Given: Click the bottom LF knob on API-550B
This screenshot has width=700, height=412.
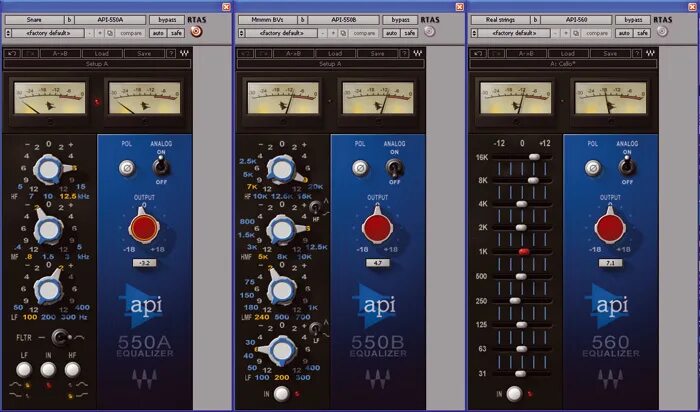Looking at the screenshot, I should (x=282, y=351).
